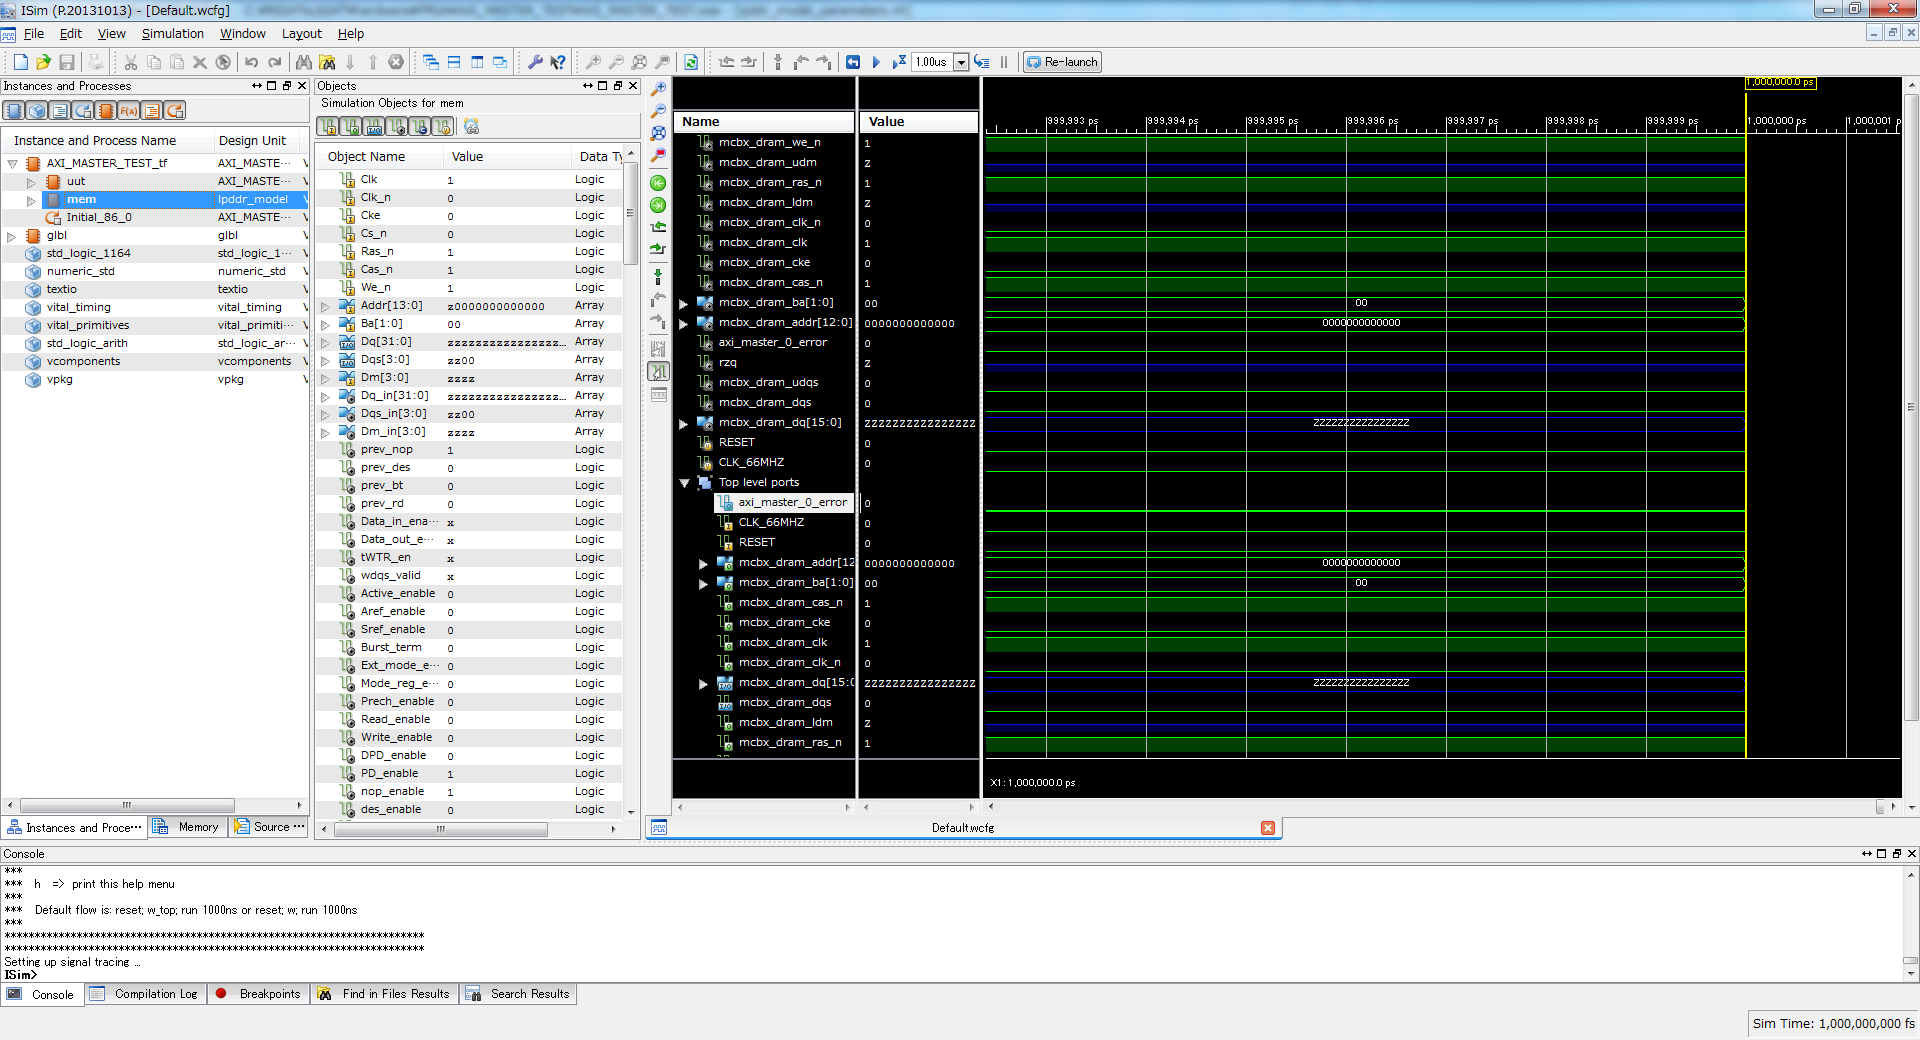Click the Add Marker icon in the side toolbar
The width and height of the screenshot is (1920, 1040).
point(658,277)
